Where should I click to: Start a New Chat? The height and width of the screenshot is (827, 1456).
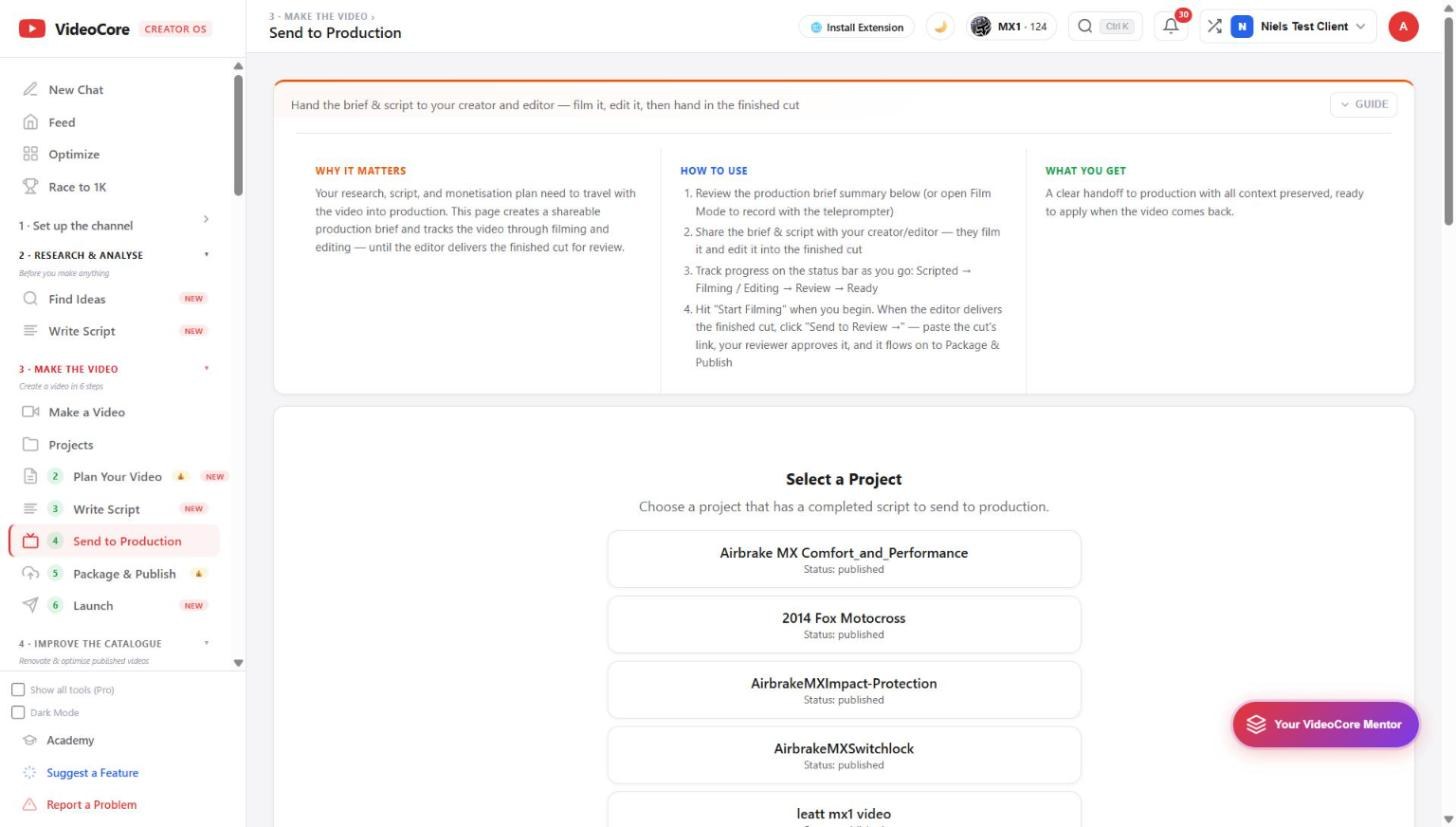click(76, 90)
